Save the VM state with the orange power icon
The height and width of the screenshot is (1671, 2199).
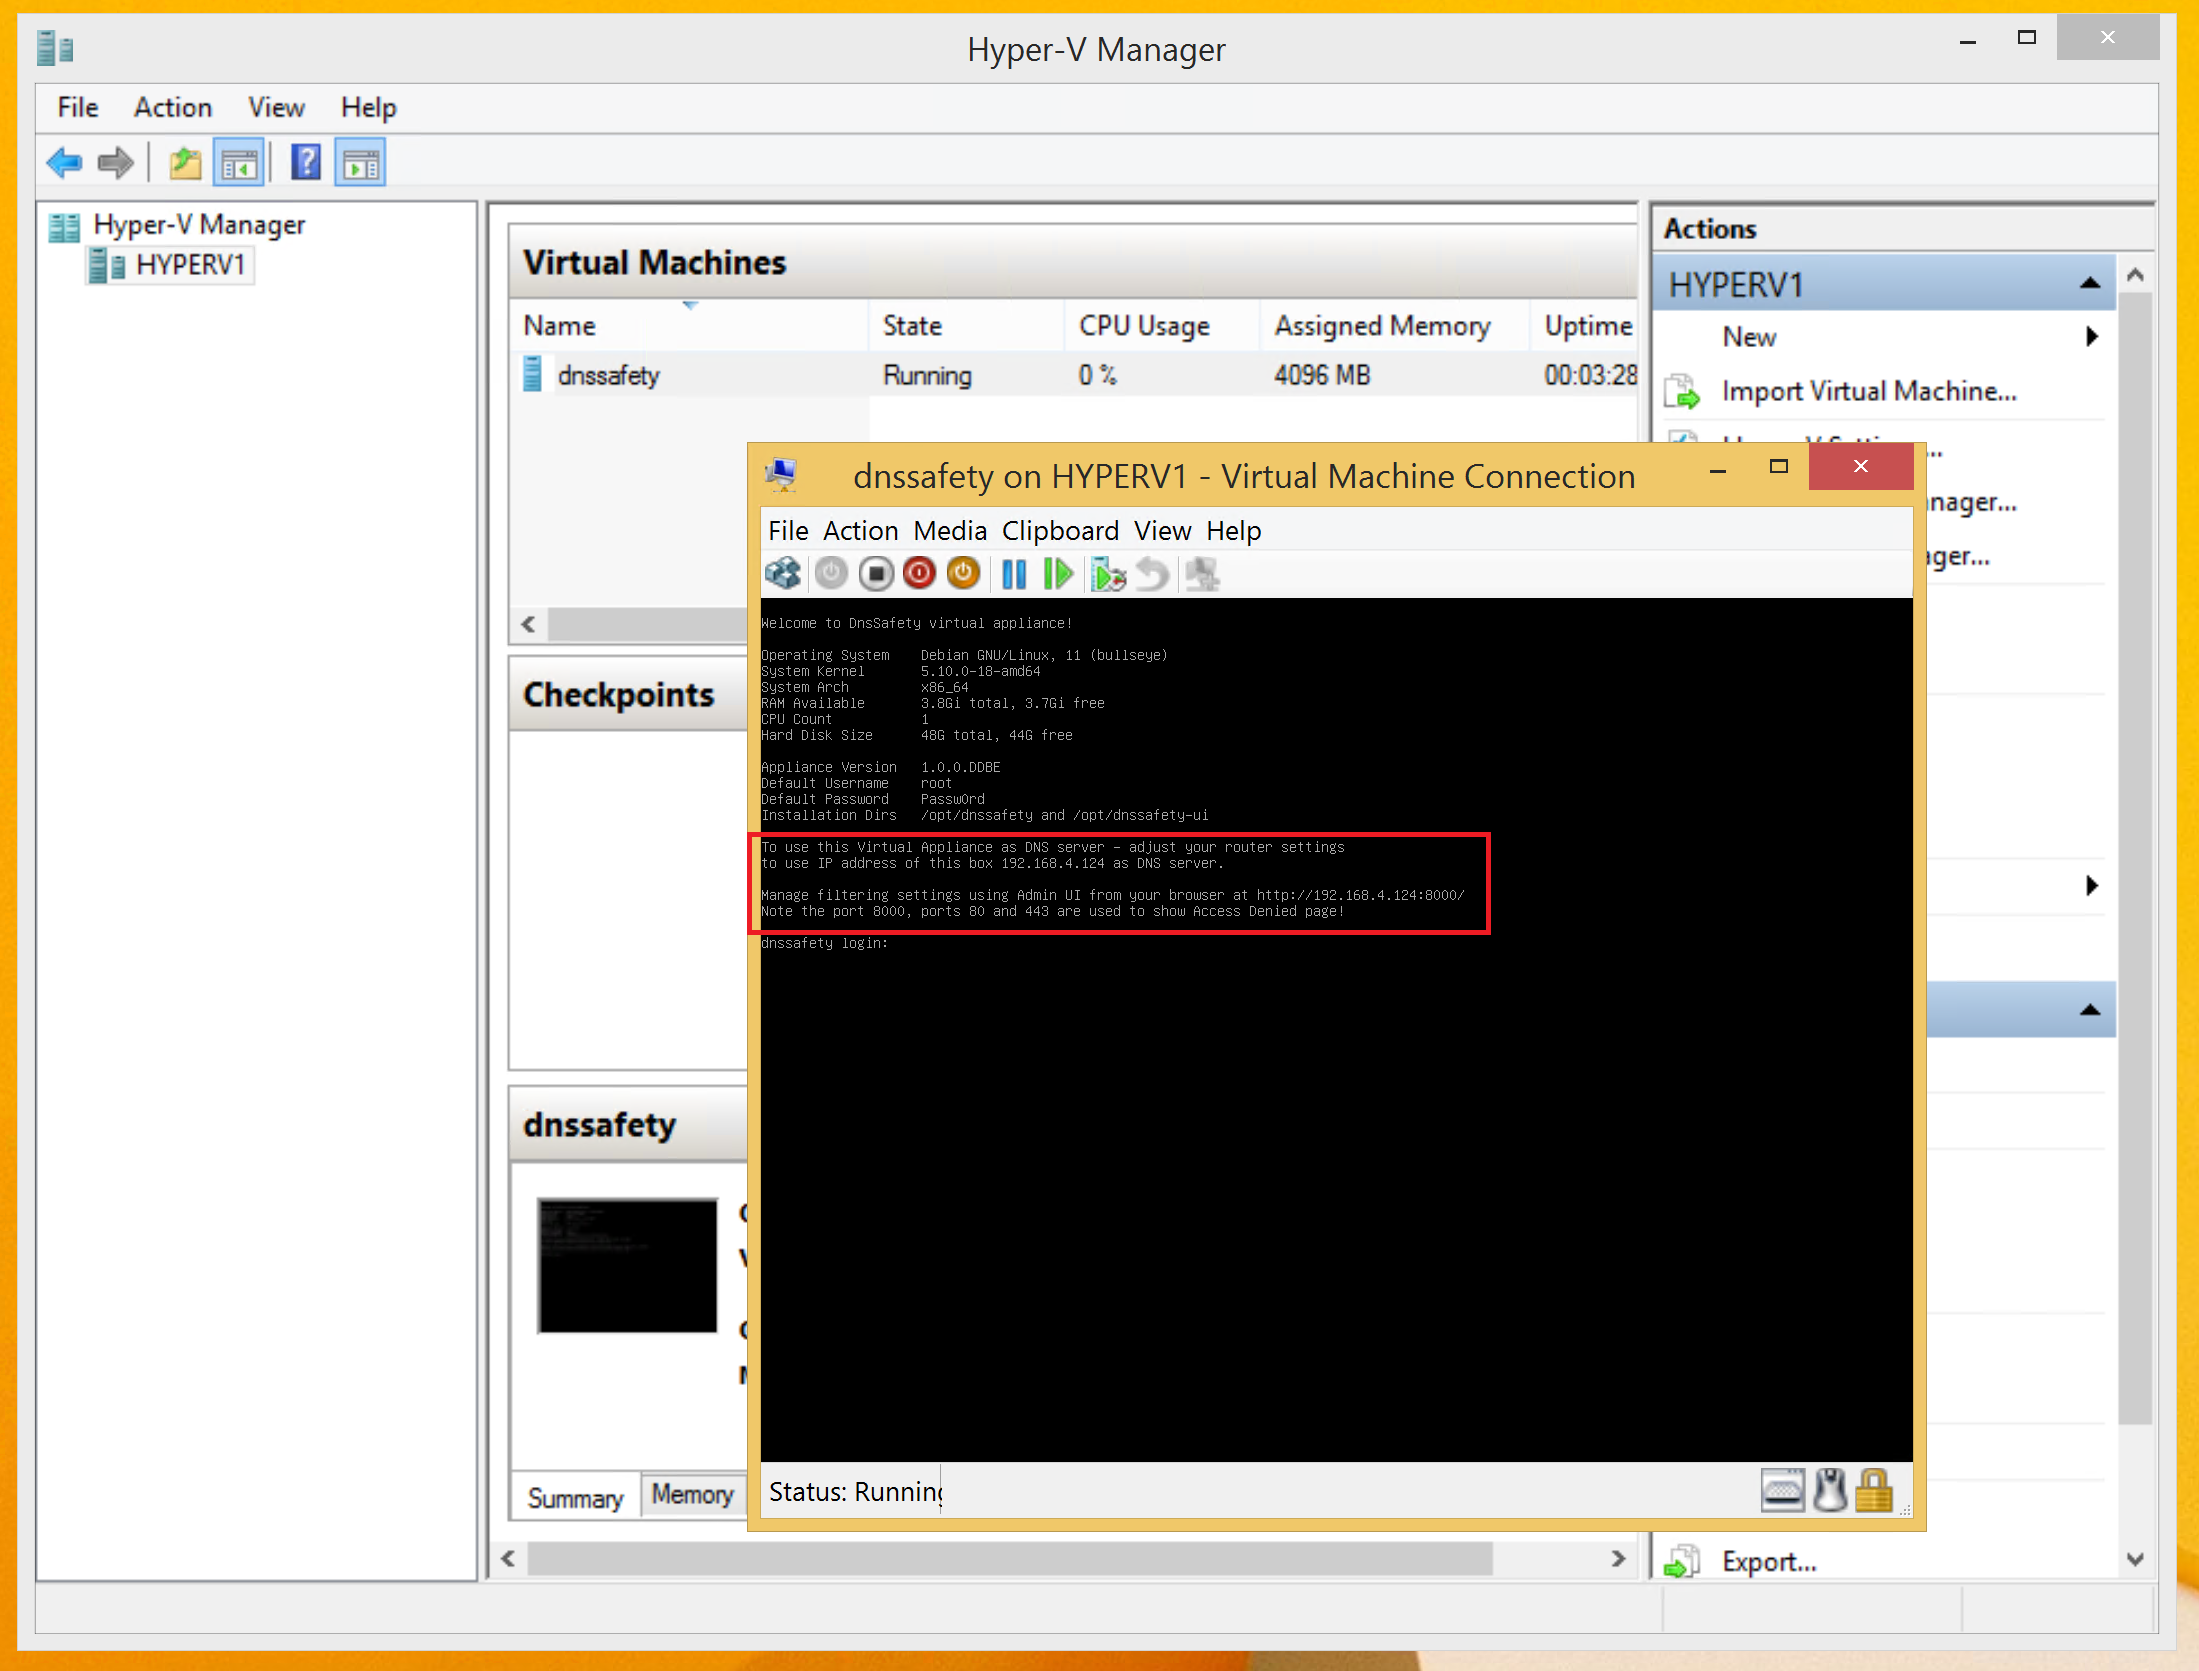[x=963, y=574]
